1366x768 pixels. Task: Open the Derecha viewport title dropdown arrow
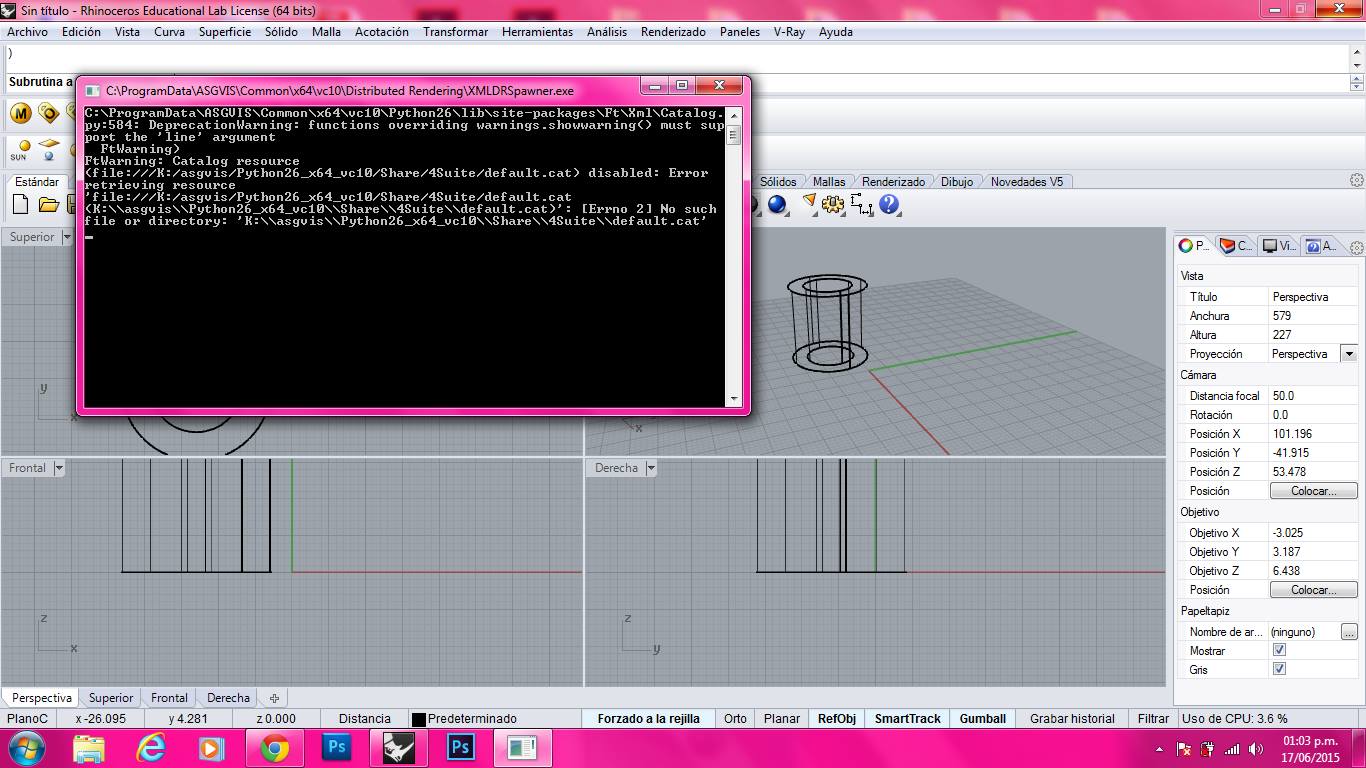651,468
